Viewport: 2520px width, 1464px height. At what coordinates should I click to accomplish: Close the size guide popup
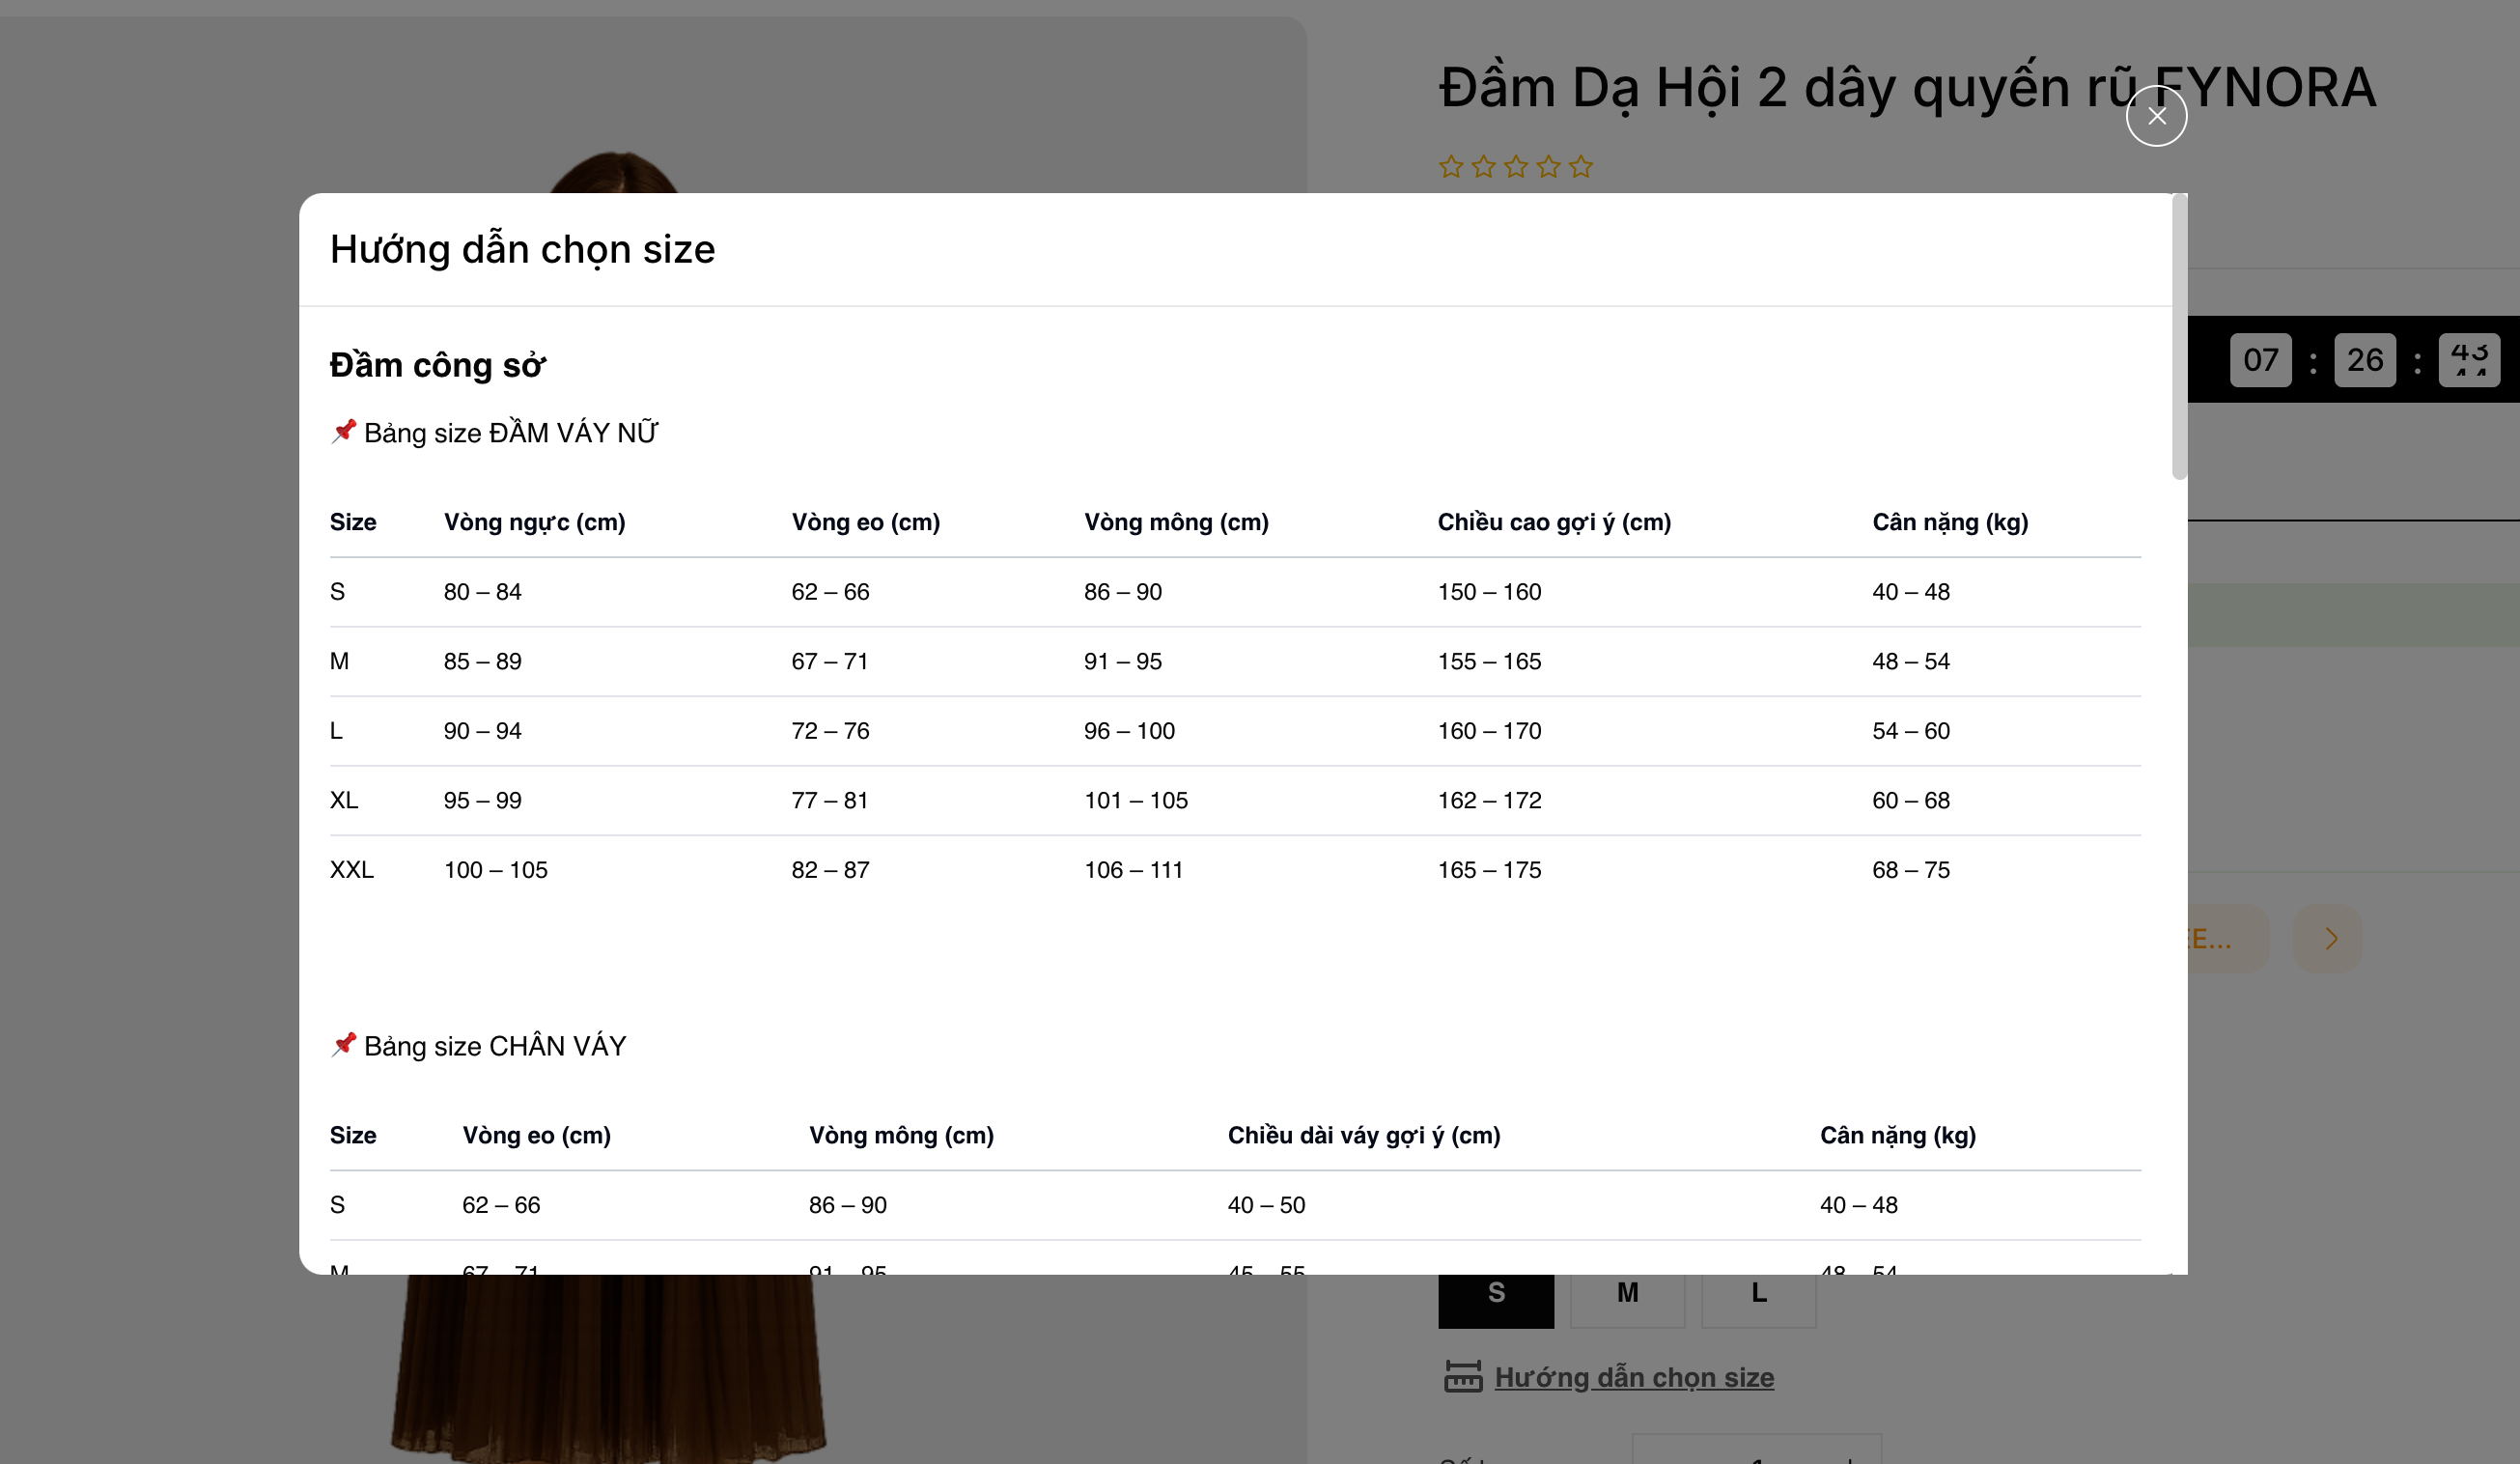point(2156,117)
